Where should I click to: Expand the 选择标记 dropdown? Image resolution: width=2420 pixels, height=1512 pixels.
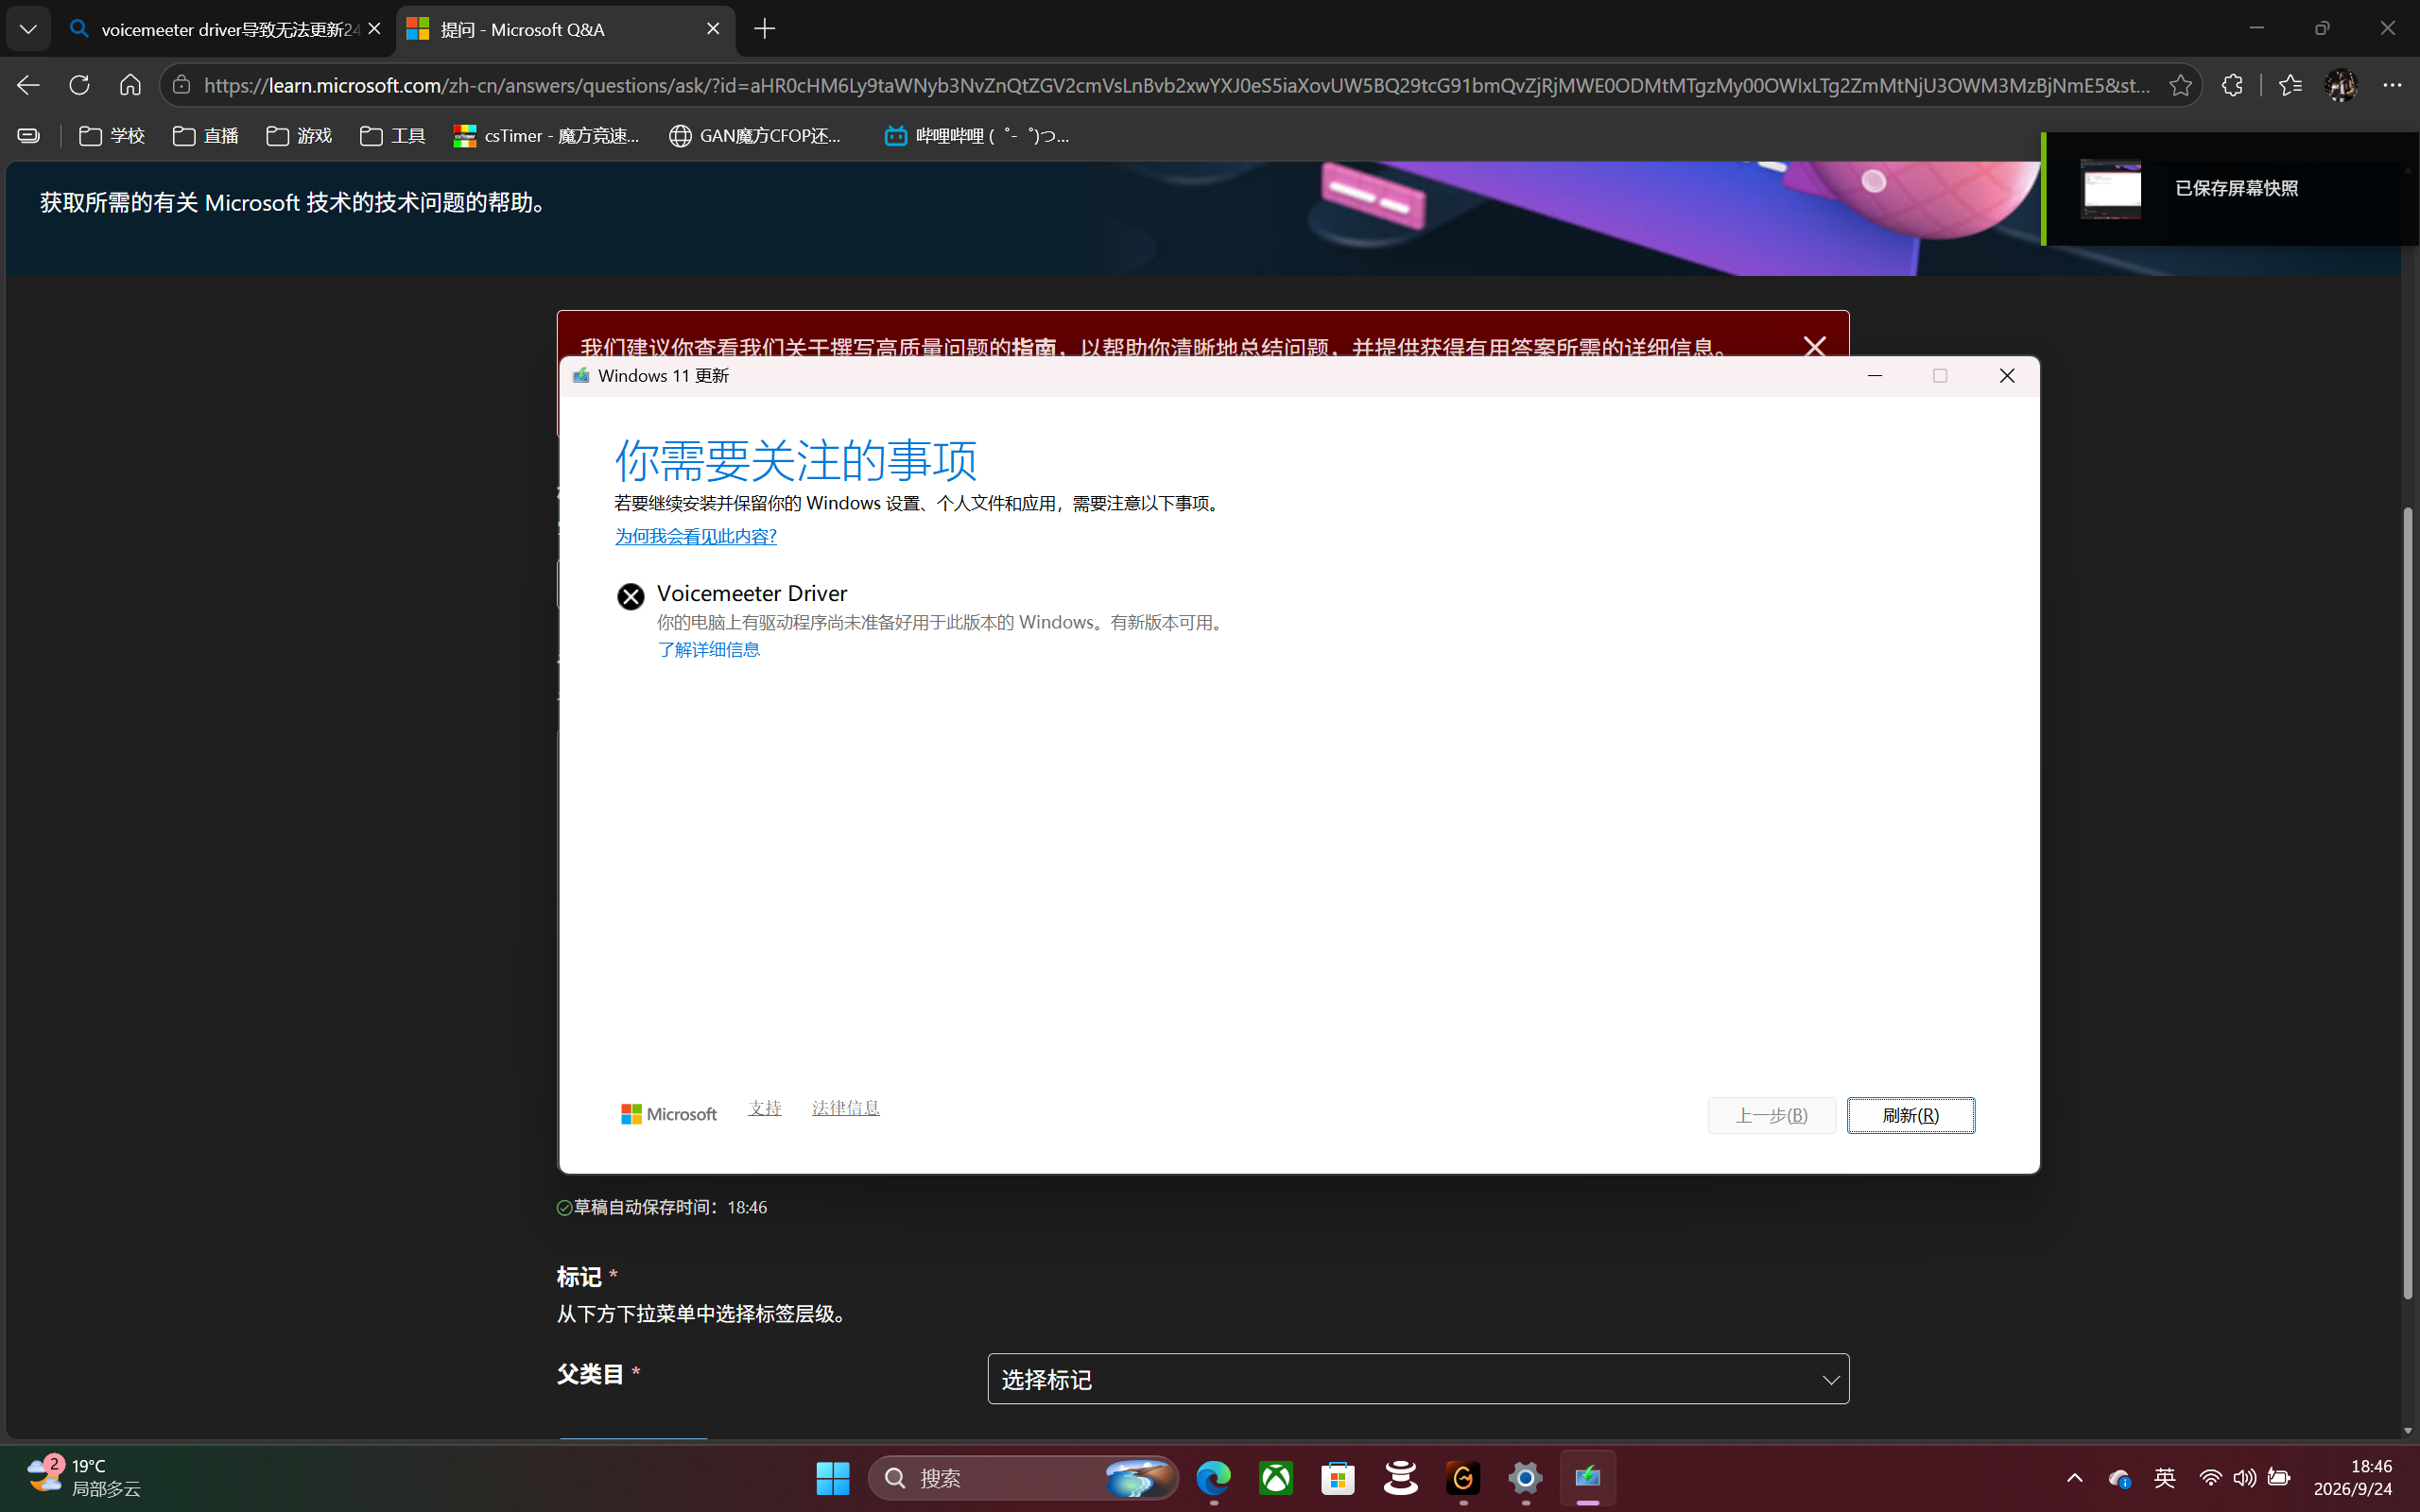[1418, 1379]
